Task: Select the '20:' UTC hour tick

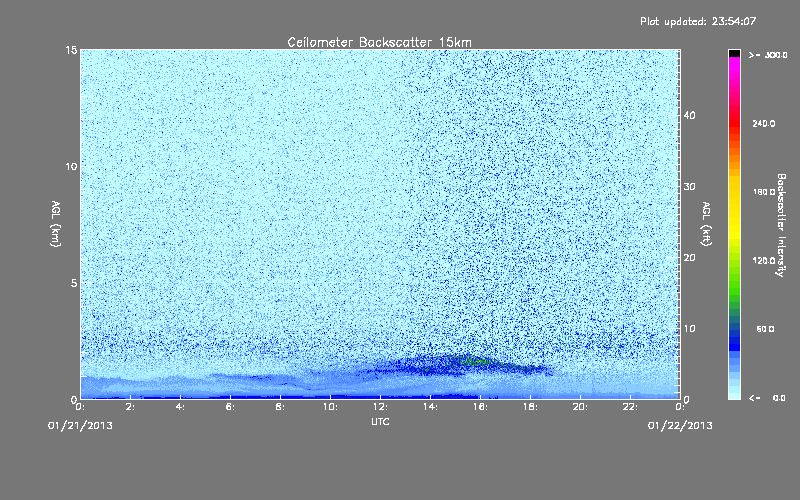Action: [x=580, y=407]
